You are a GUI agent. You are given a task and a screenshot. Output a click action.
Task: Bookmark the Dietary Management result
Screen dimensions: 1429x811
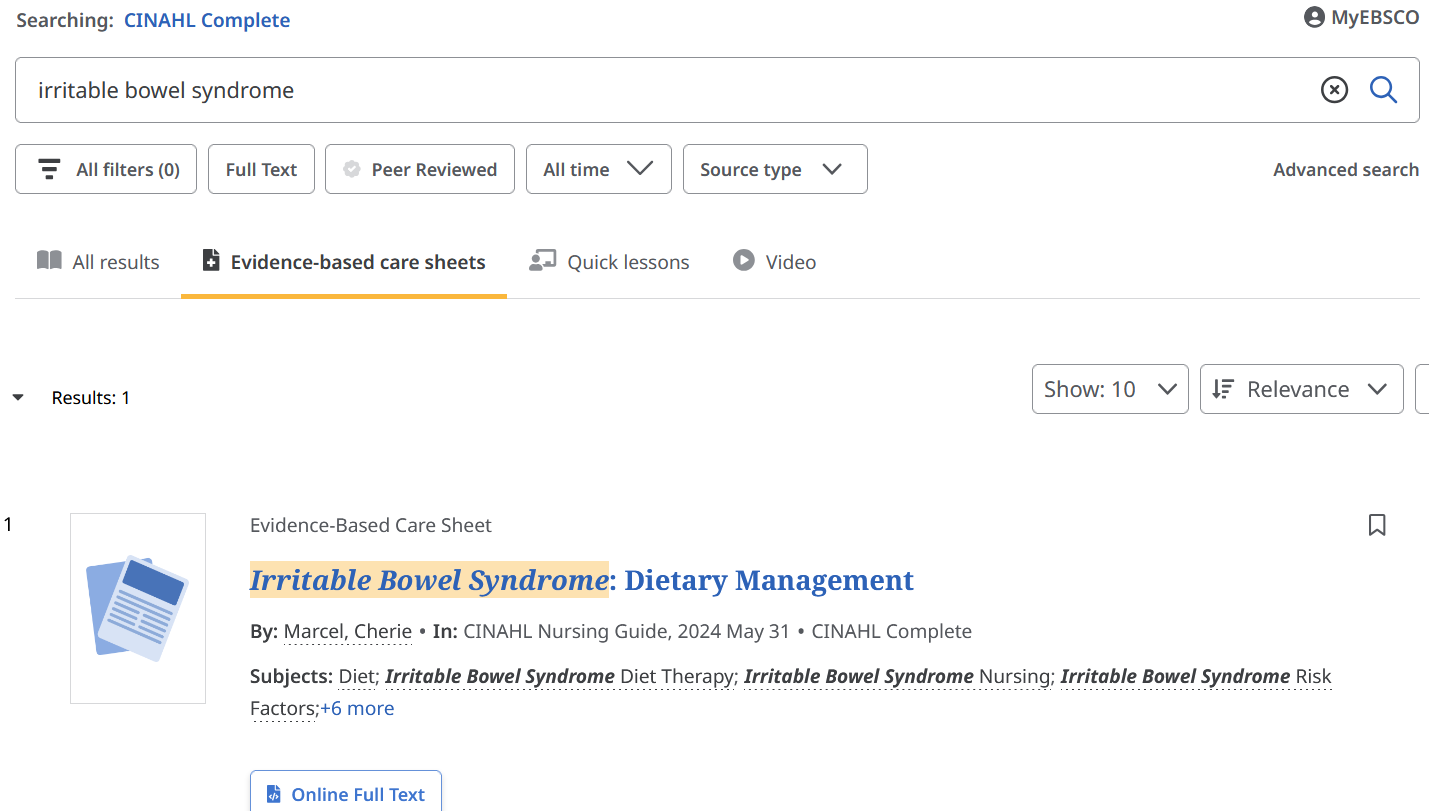[1377, 525]
